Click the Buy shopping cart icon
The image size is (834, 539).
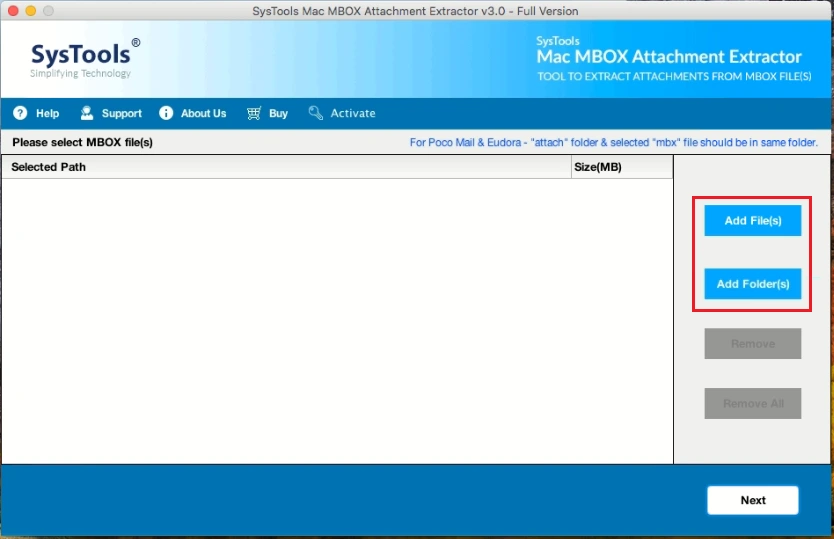pyautogui.click(x=254, y=113)
